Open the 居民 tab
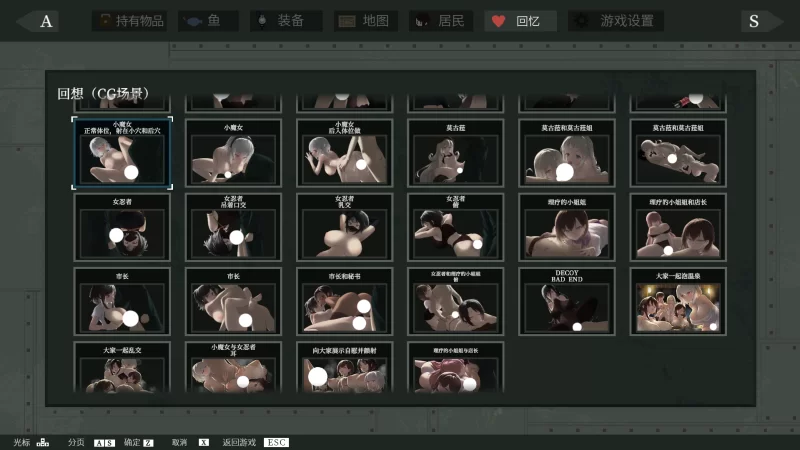The height and width of the screenshot is (450, 800). click(441, 21)
